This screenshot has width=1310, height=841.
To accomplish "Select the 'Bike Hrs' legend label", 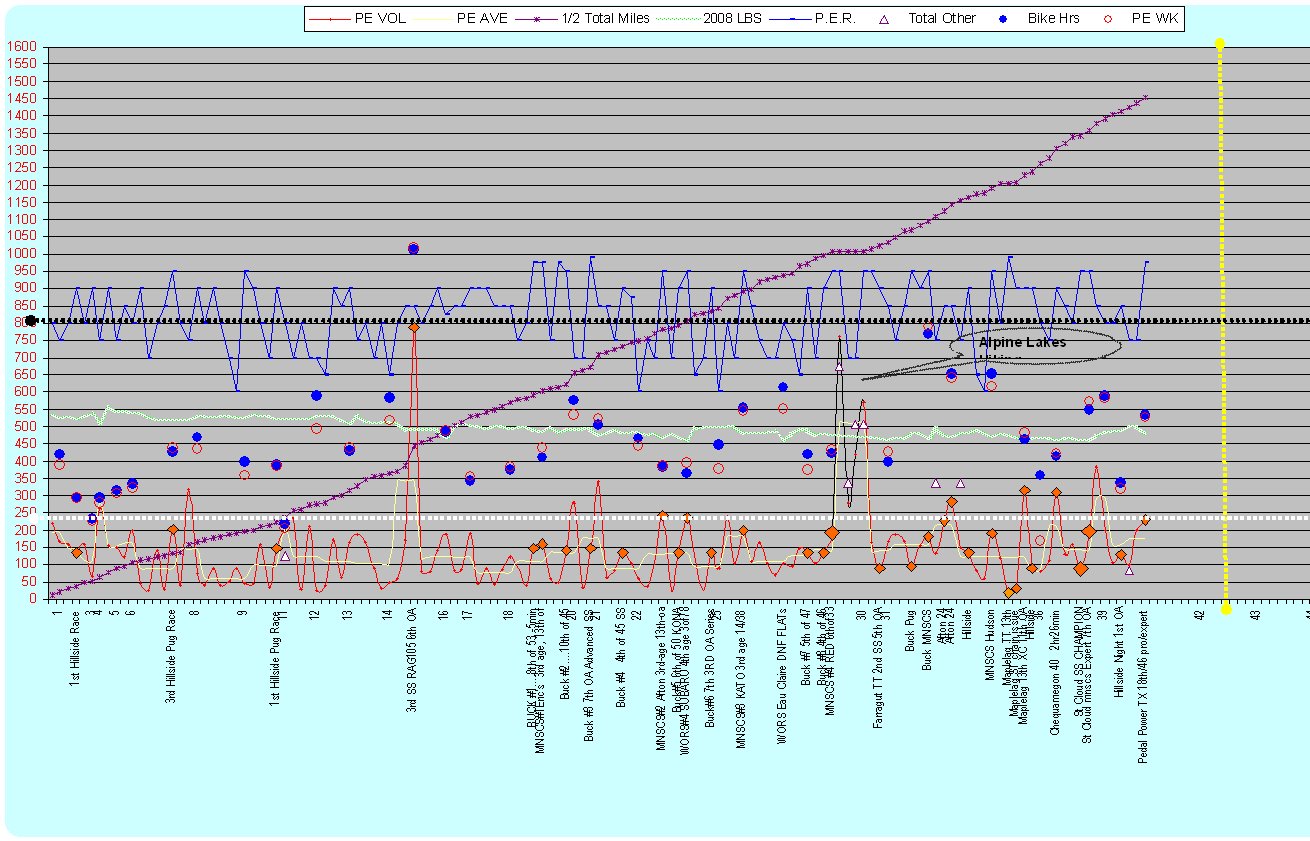I will click(1052, 18).
